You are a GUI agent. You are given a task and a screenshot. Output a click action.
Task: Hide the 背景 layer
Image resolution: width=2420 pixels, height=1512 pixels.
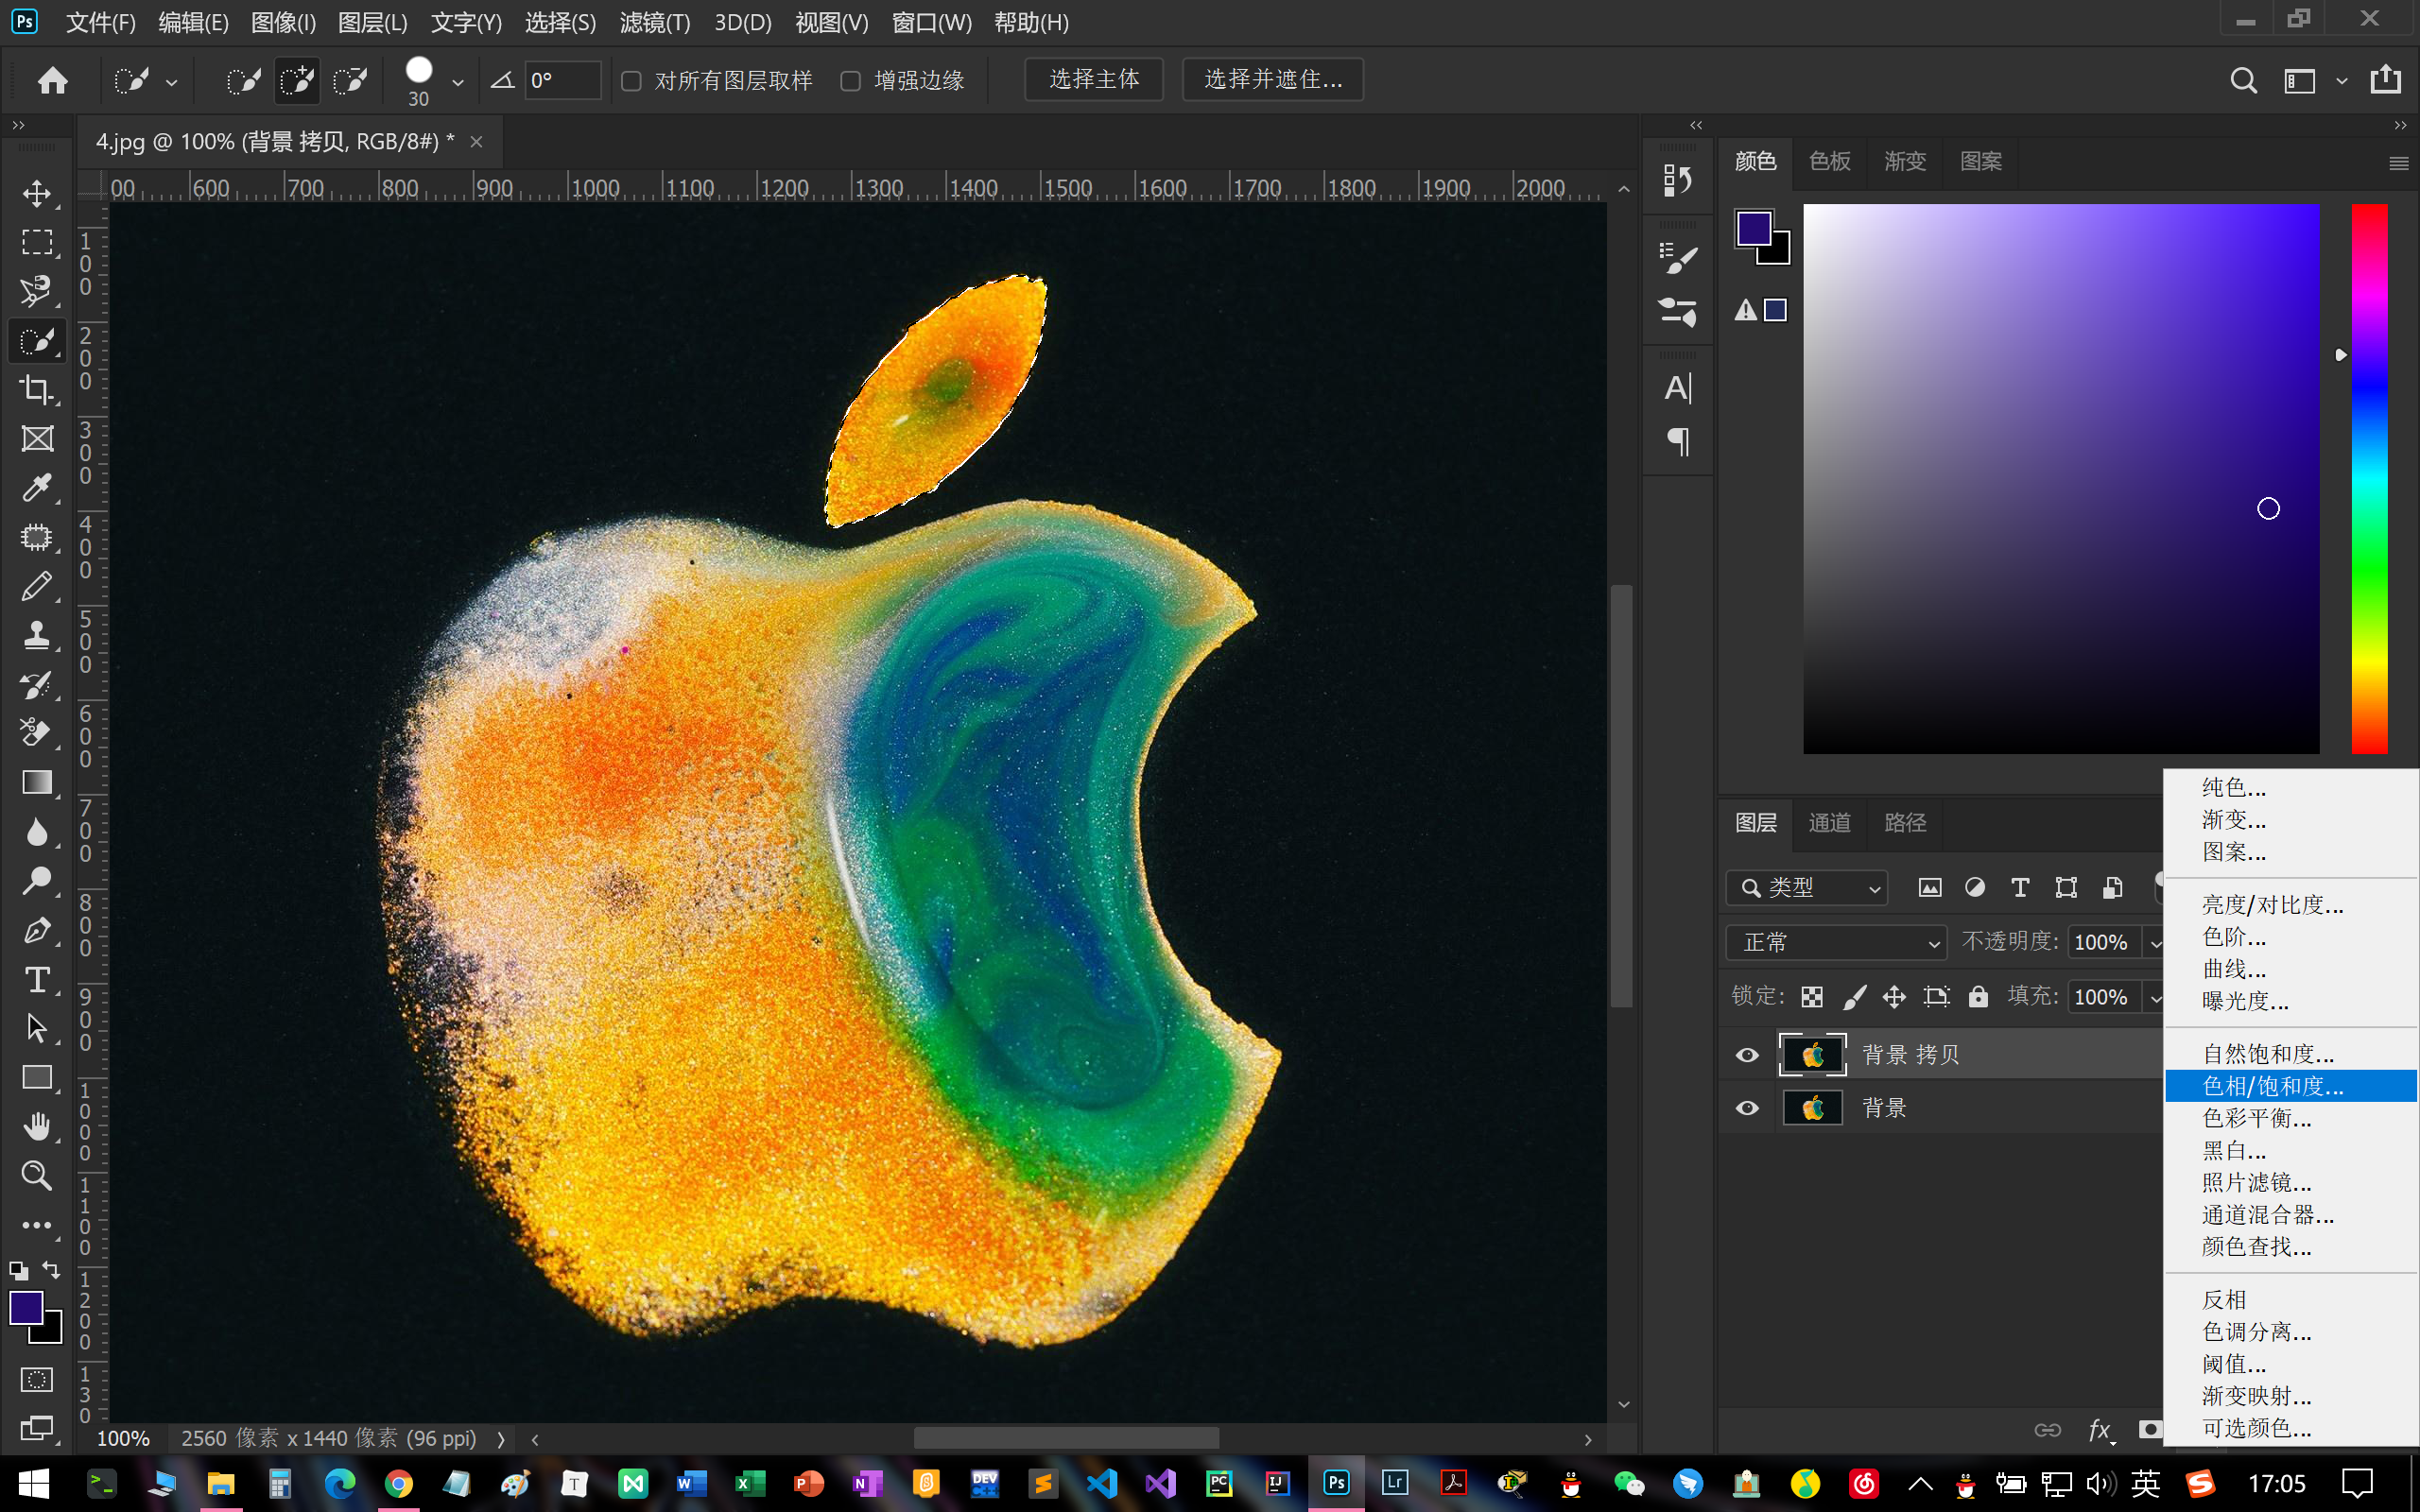click(x=1746, y=1108)
